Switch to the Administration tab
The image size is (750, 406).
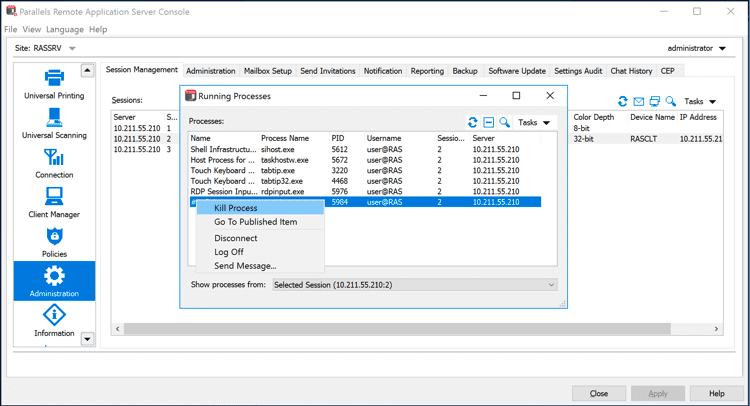(x=211, y=71)
